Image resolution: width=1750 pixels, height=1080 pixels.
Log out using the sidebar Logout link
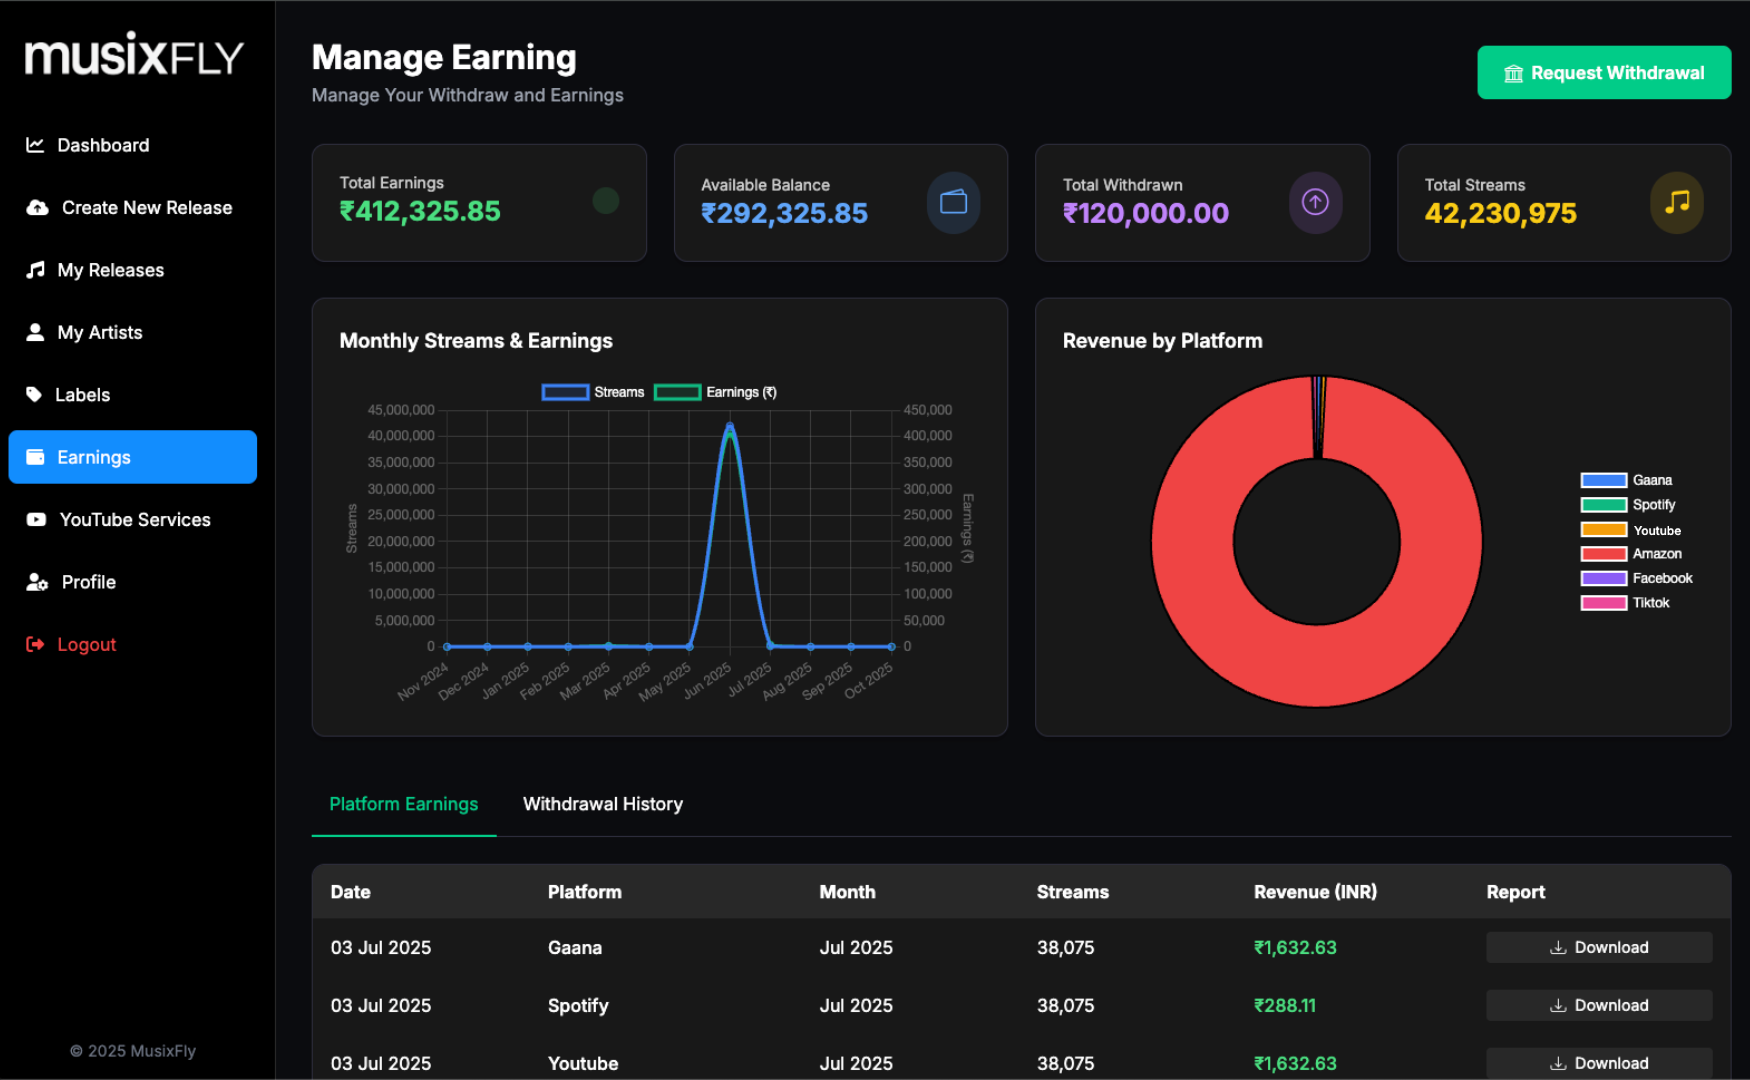click(86, 645)
